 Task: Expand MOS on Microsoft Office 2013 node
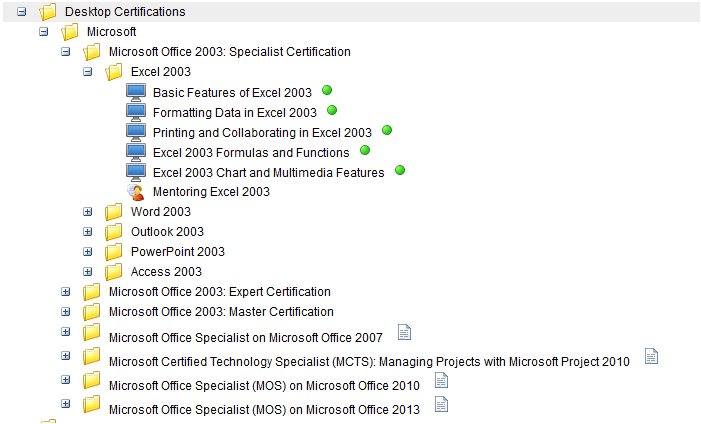[66, 404]
